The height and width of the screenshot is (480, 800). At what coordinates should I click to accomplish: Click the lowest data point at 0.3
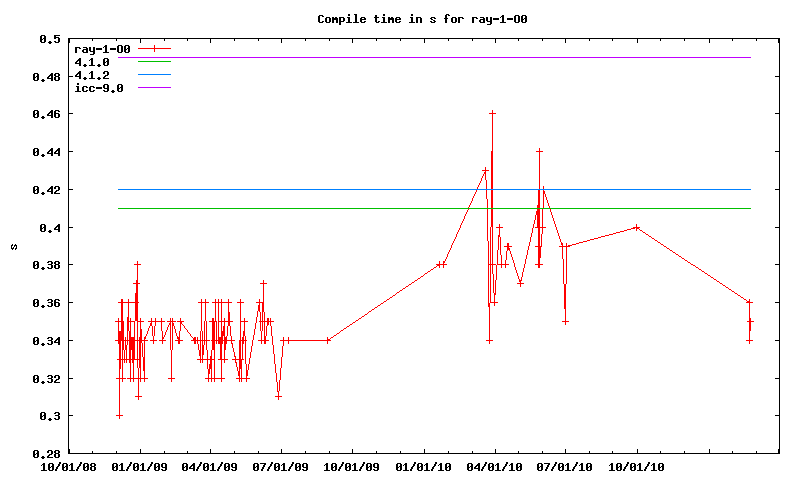119,416
